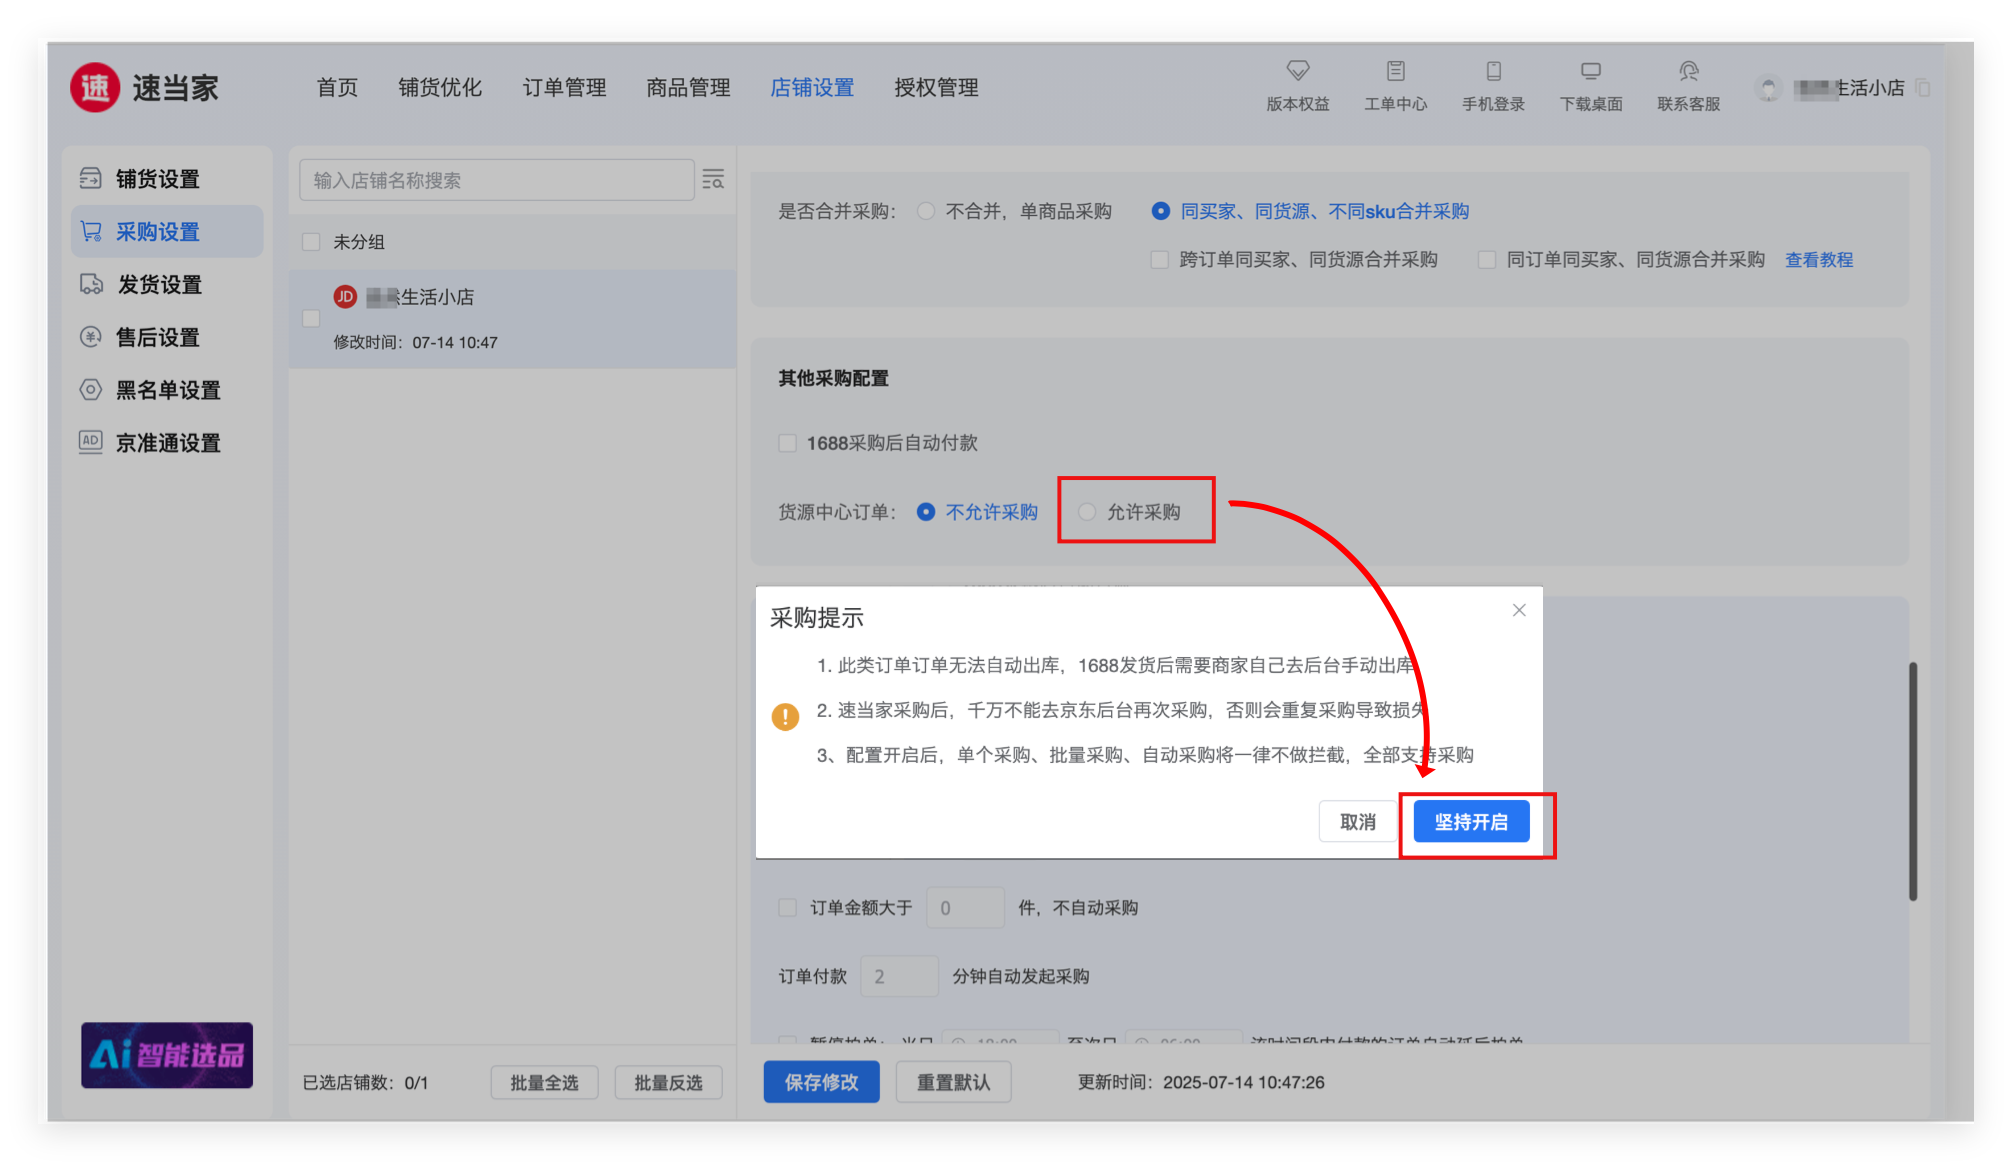Click the 版本权益 diamond icon
This screenshot has width=2012, height=1162.
1297,71
